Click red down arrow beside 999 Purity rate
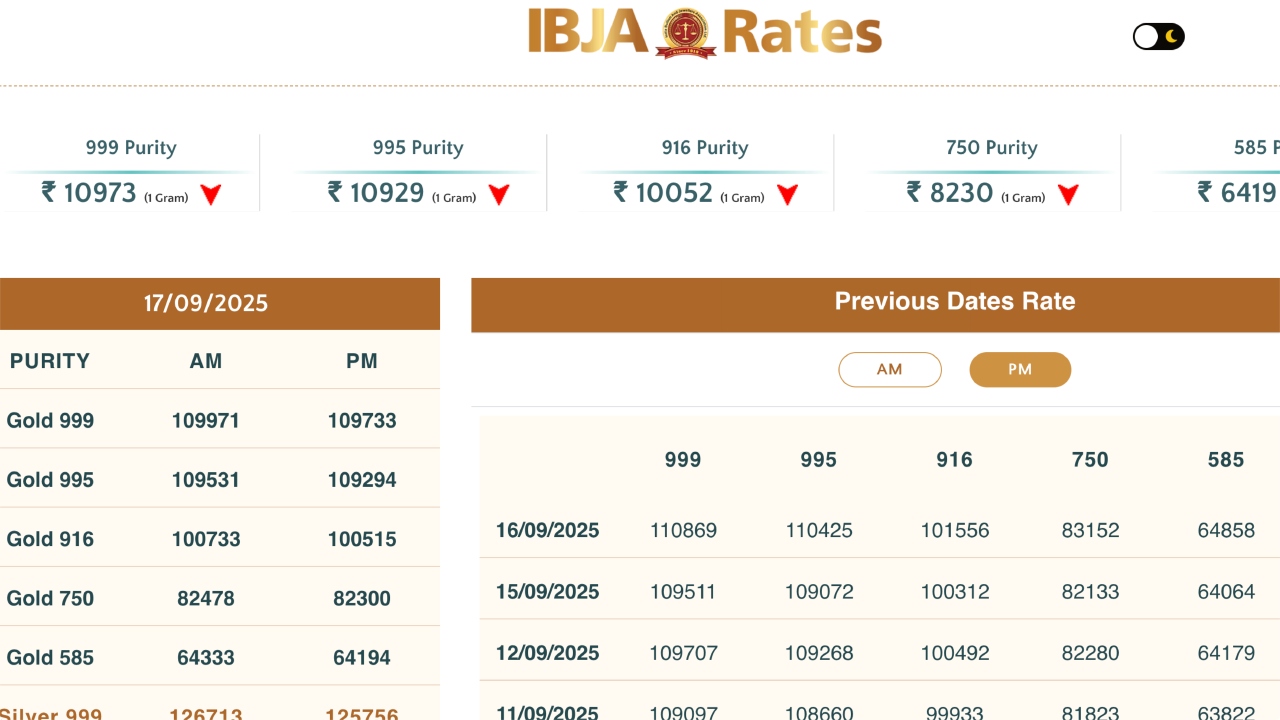 pos(210,195)
